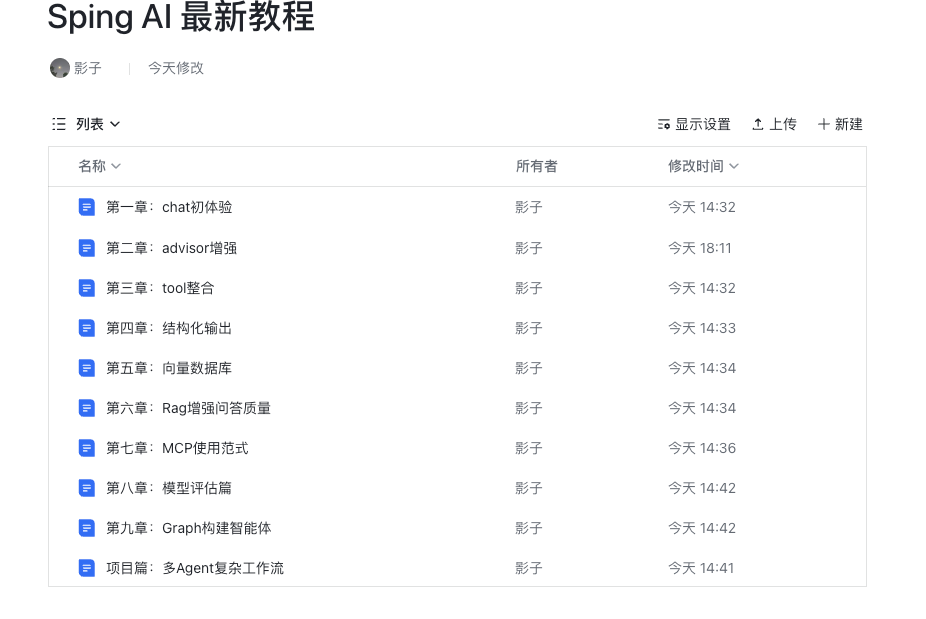
Task: Open 第六章：Rag增强问答质量 document
Action: click(x=188, y=408)
